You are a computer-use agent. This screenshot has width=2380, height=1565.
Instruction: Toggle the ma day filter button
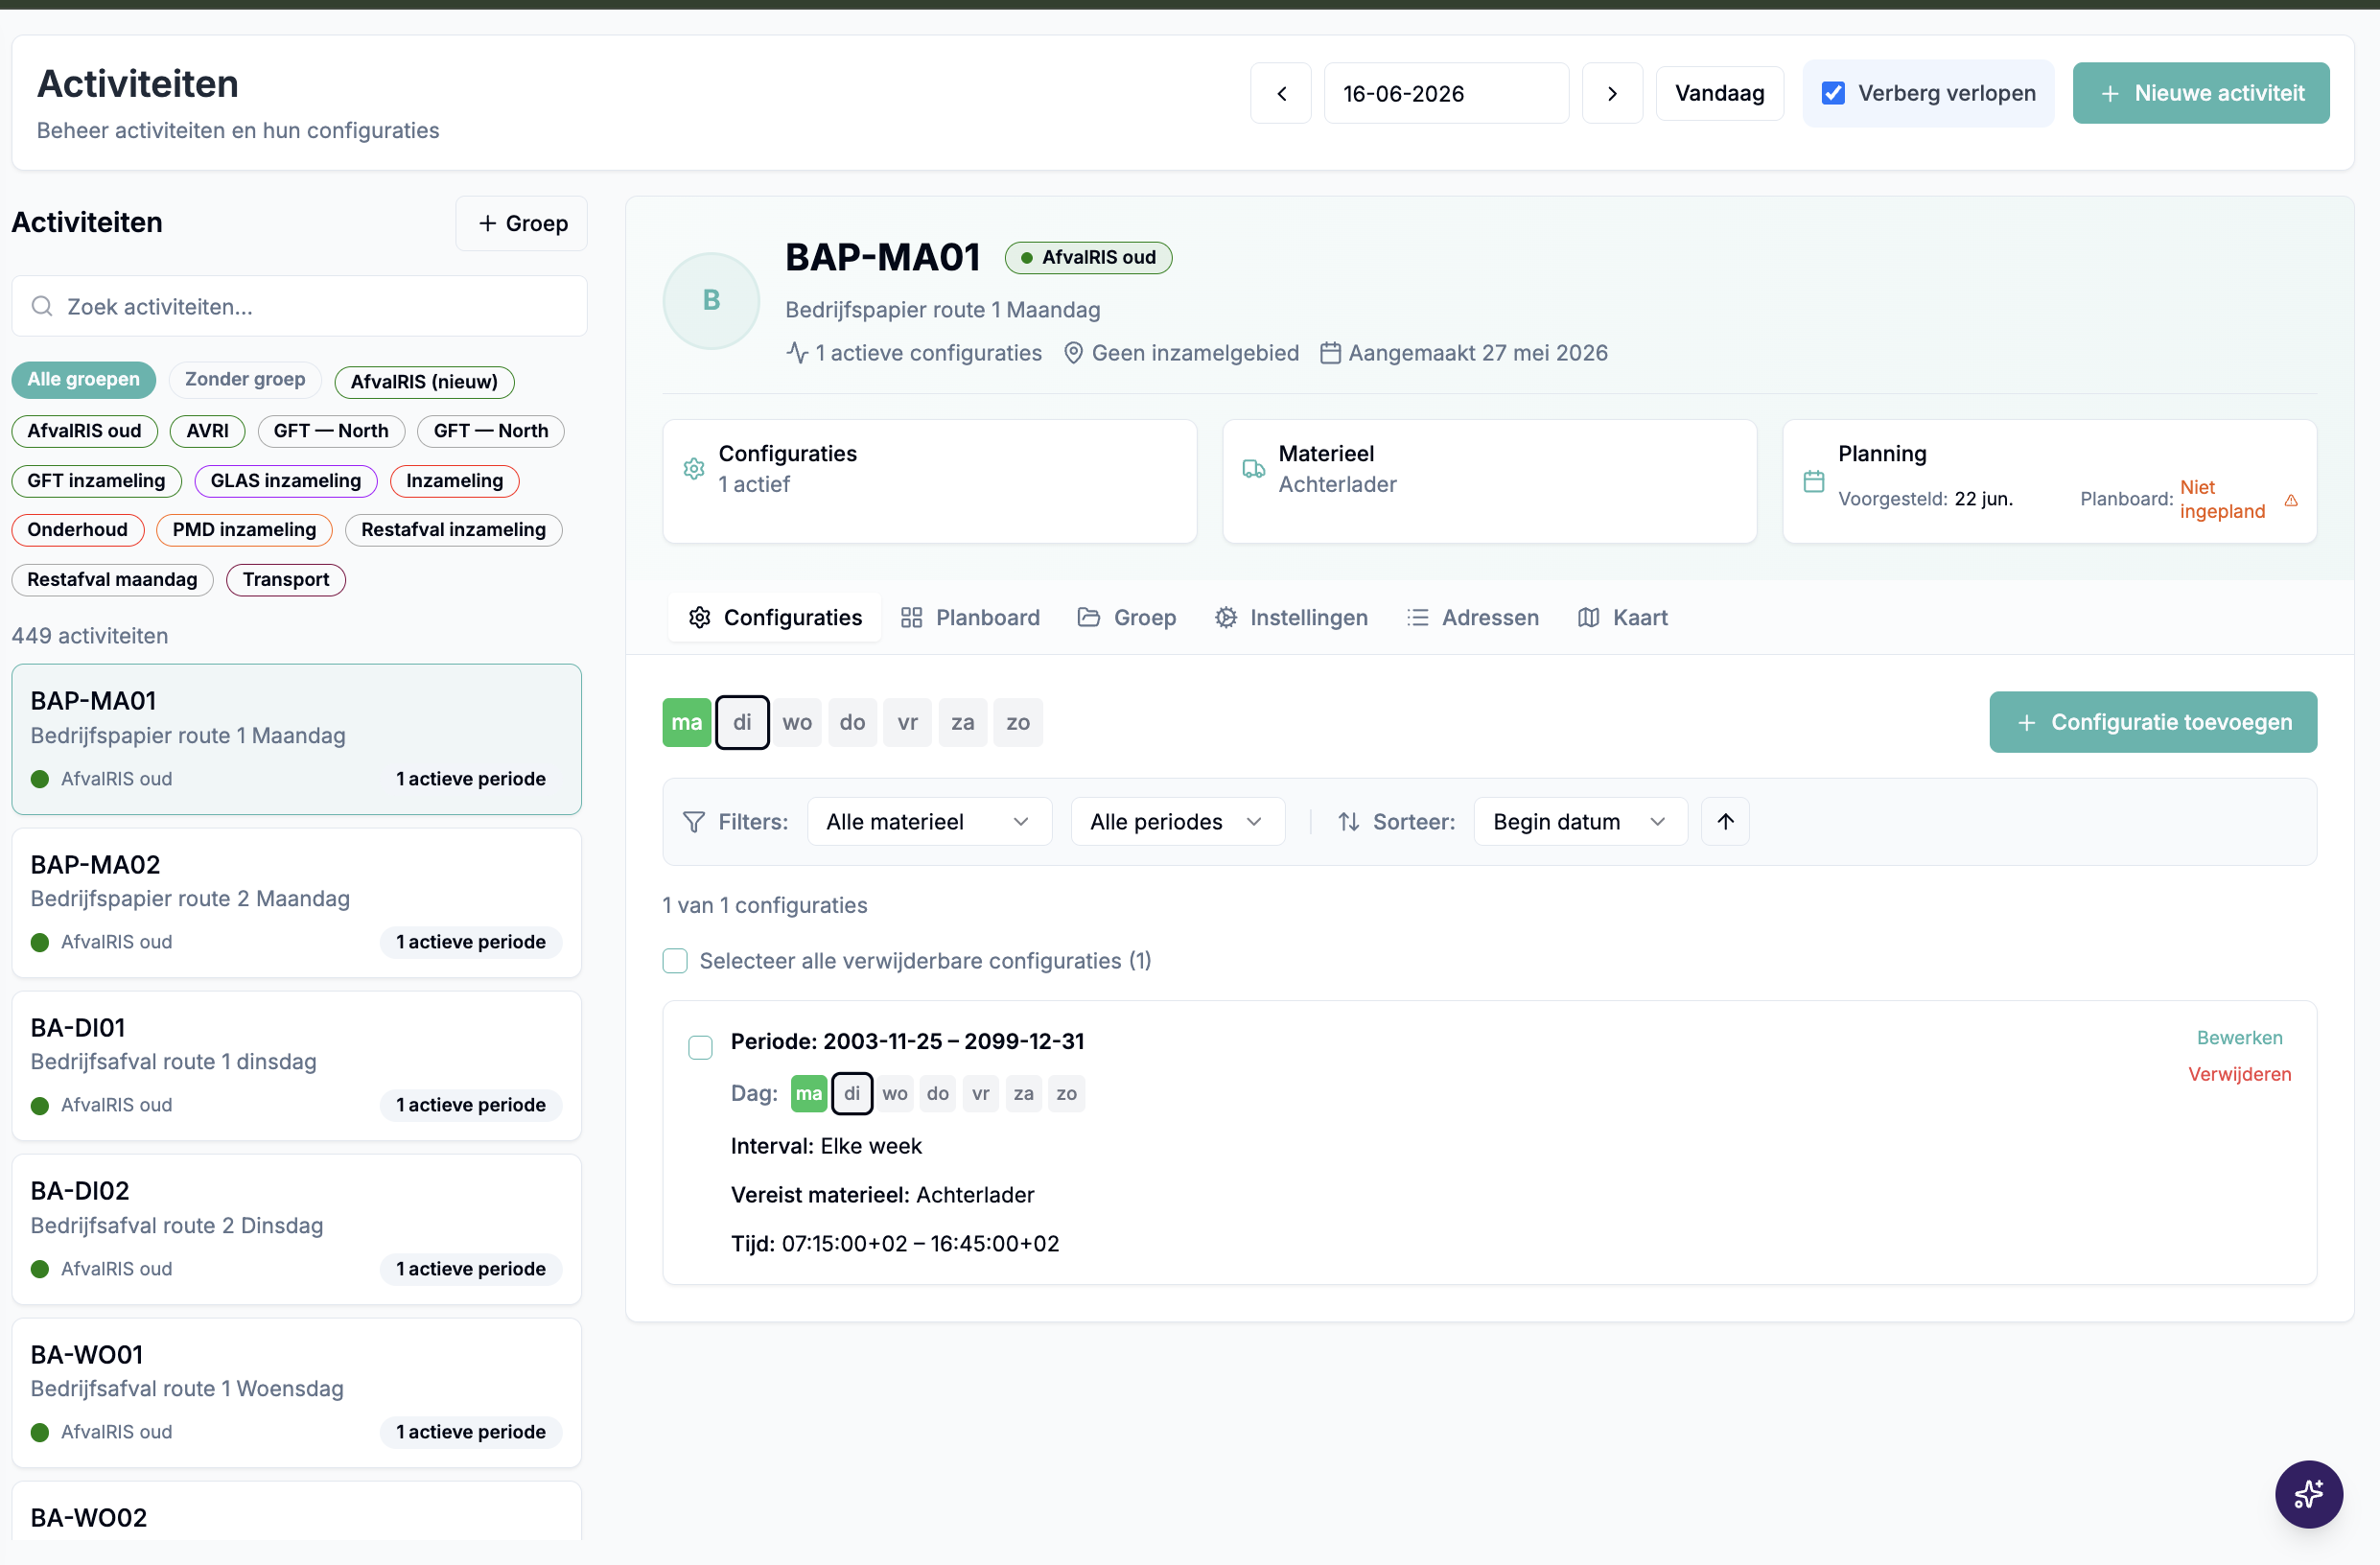(x=687, y=722)
